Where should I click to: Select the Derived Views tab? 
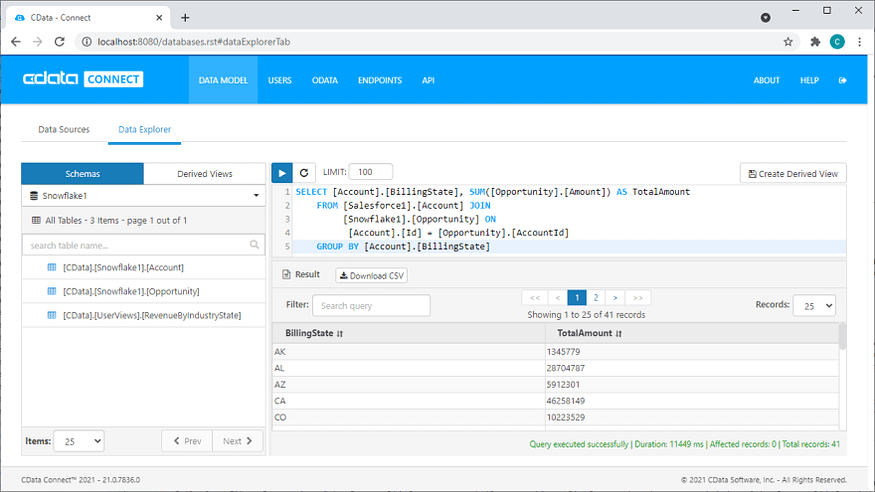pyautogui.click(x=205, y=173)
